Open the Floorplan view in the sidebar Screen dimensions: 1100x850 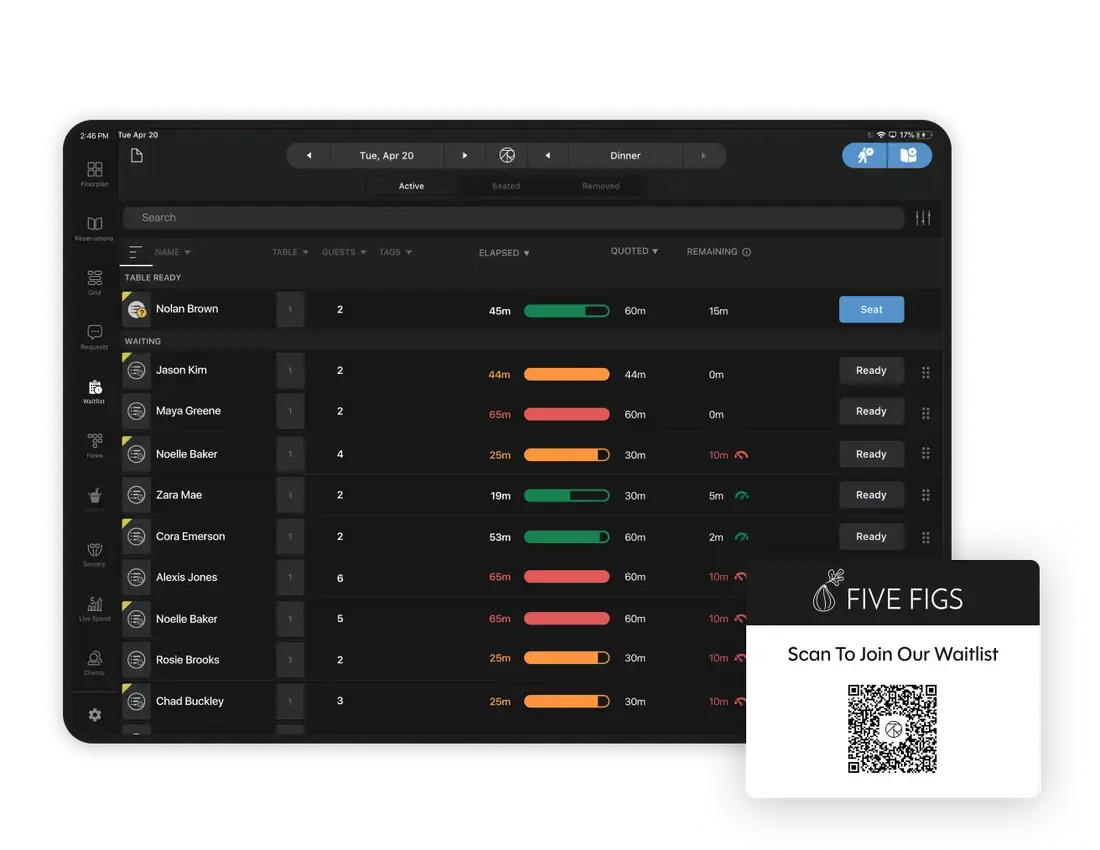coord(95,174)
